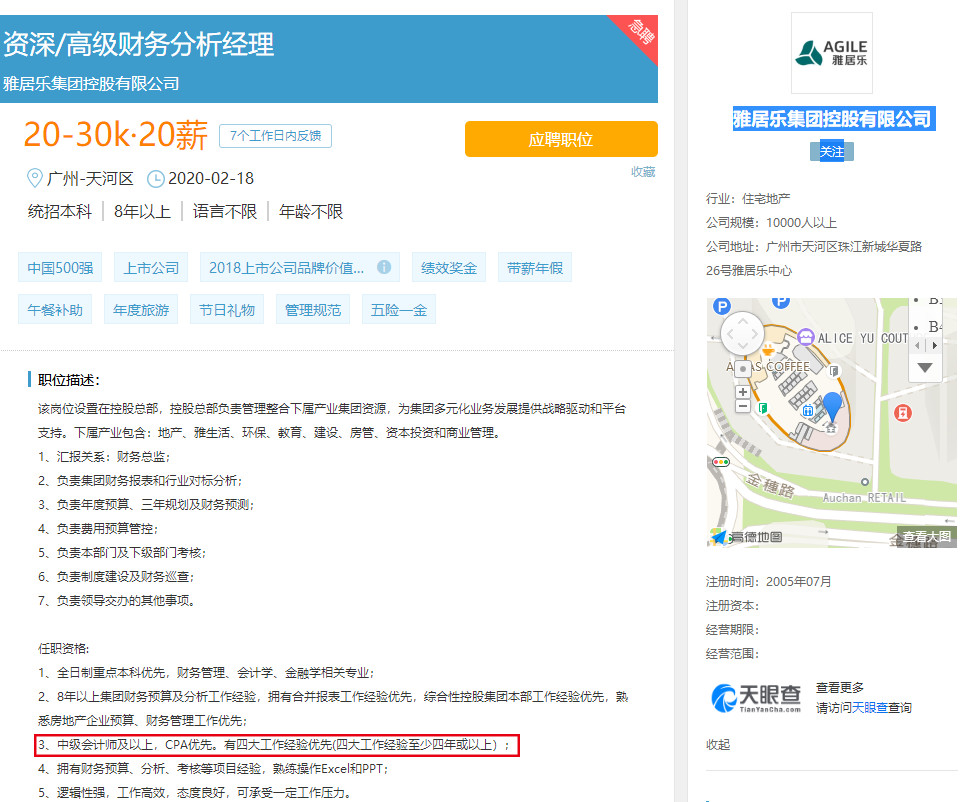Click the 急聘 urgent ribbon
976x802 pixels.
639,32
